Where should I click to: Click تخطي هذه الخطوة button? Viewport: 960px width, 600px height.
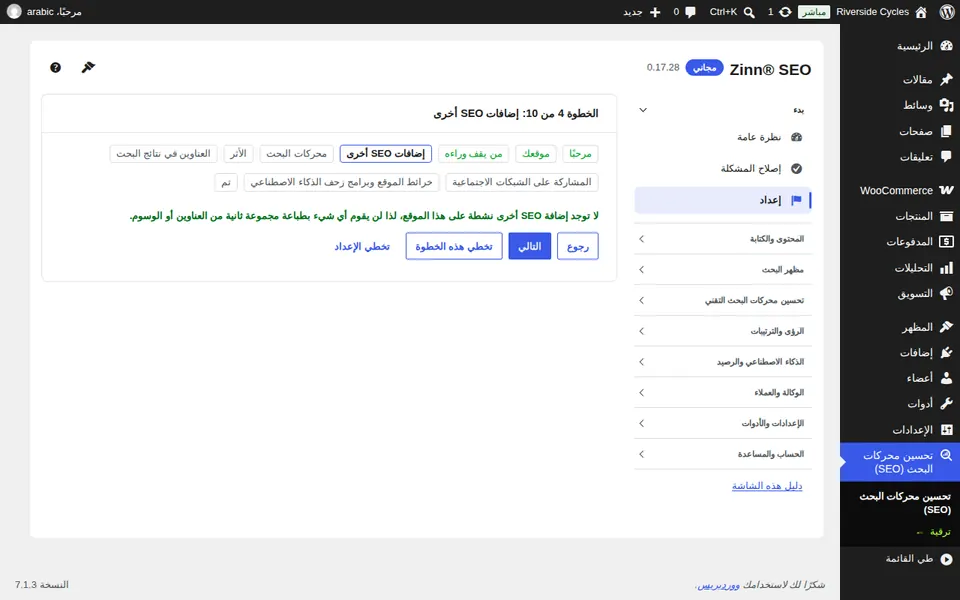coord(454,246)
